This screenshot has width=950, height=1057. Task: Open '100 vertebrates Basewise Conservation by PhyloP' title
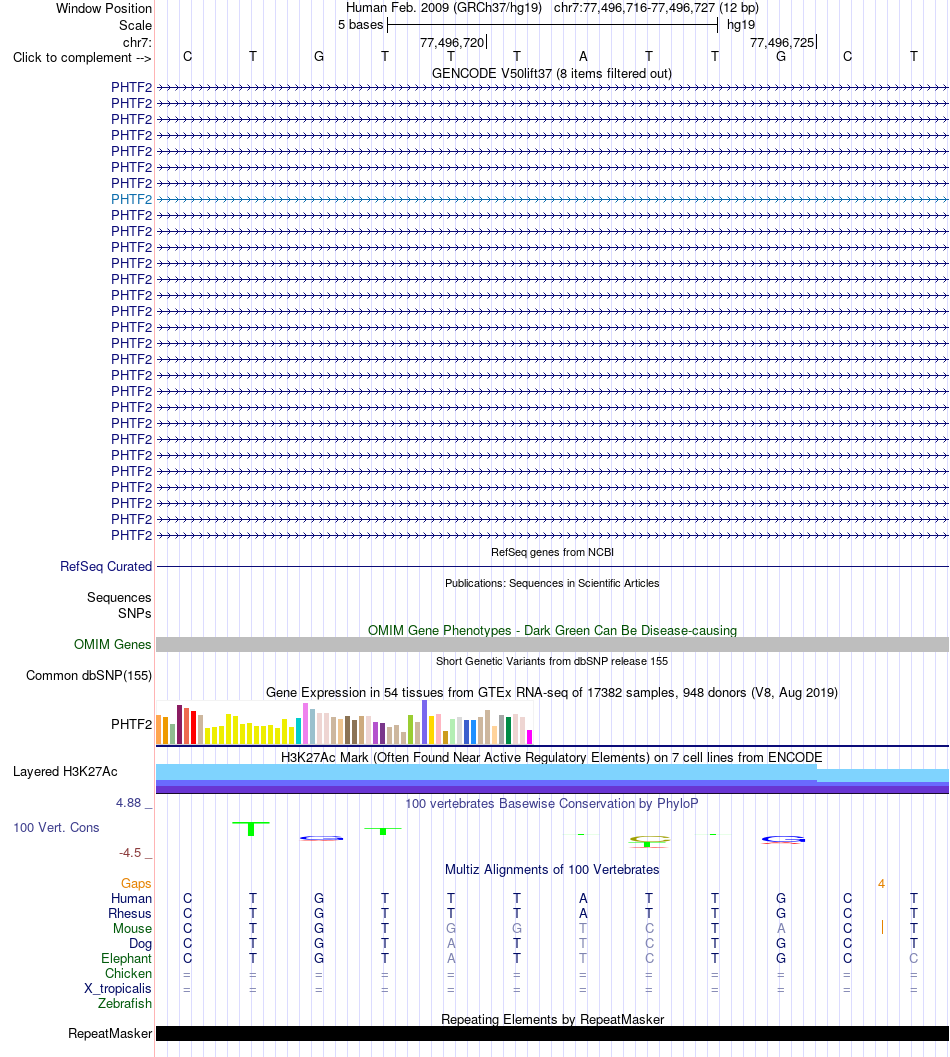click(552, 804)
